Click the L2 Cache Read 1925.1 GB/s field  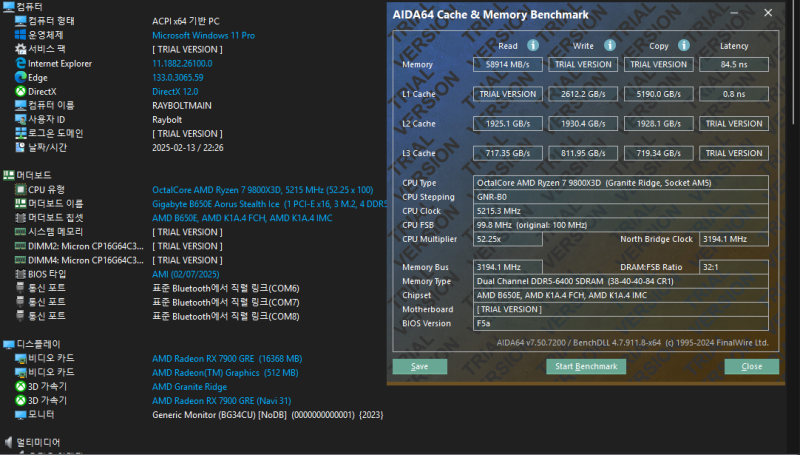click(x=508, y=123)
